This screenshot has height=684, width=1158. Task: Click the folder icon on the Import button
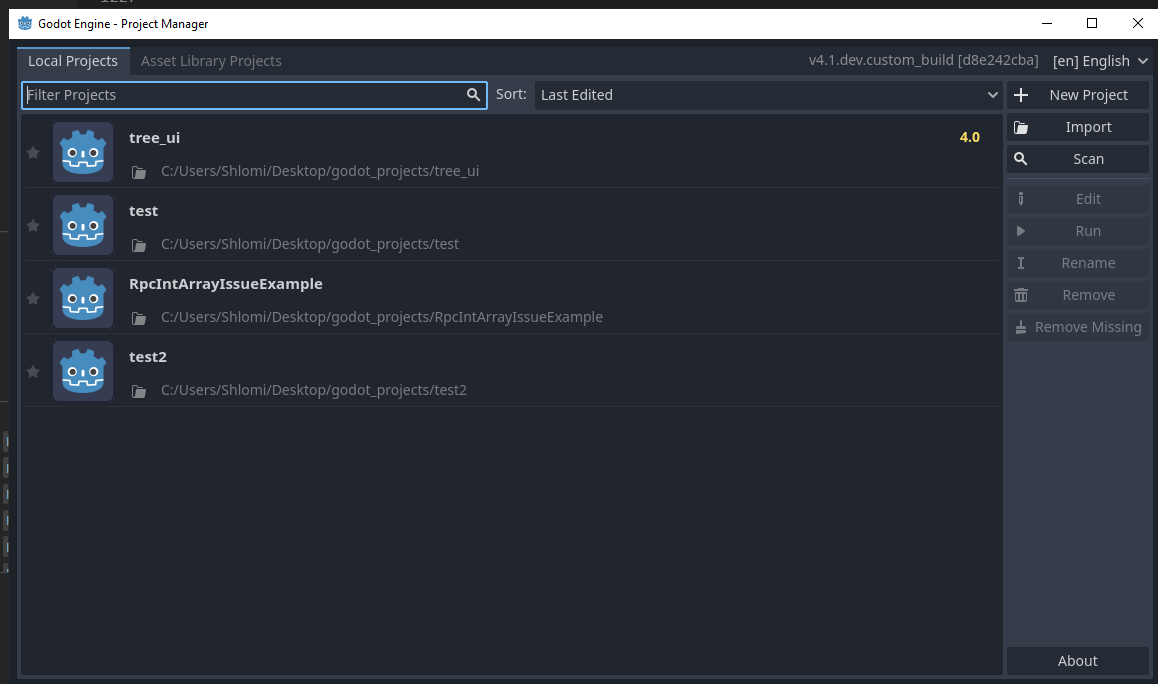pos(1021,127)
